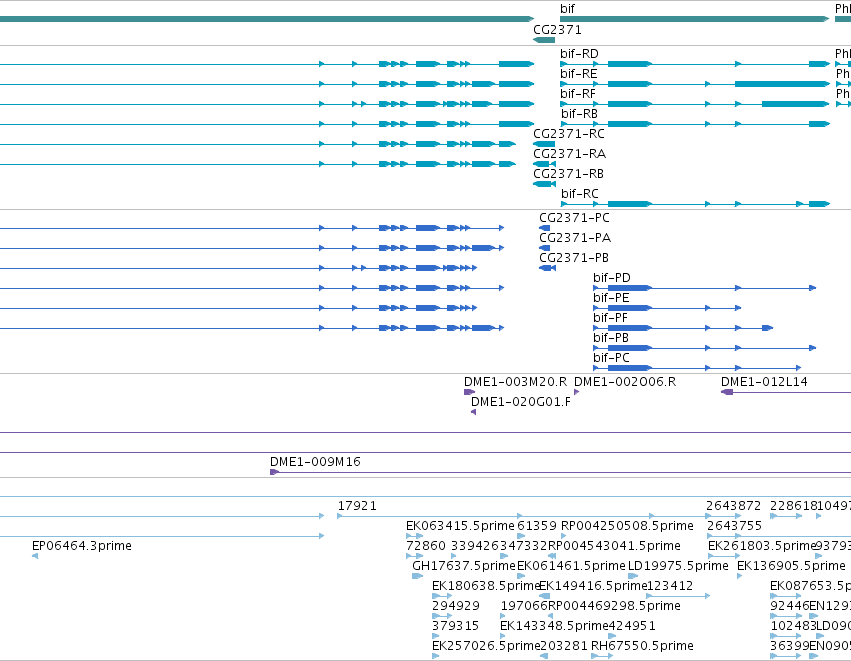Open EST EK061461.5prime
This screenshot has height=661, width=851.
571,566
